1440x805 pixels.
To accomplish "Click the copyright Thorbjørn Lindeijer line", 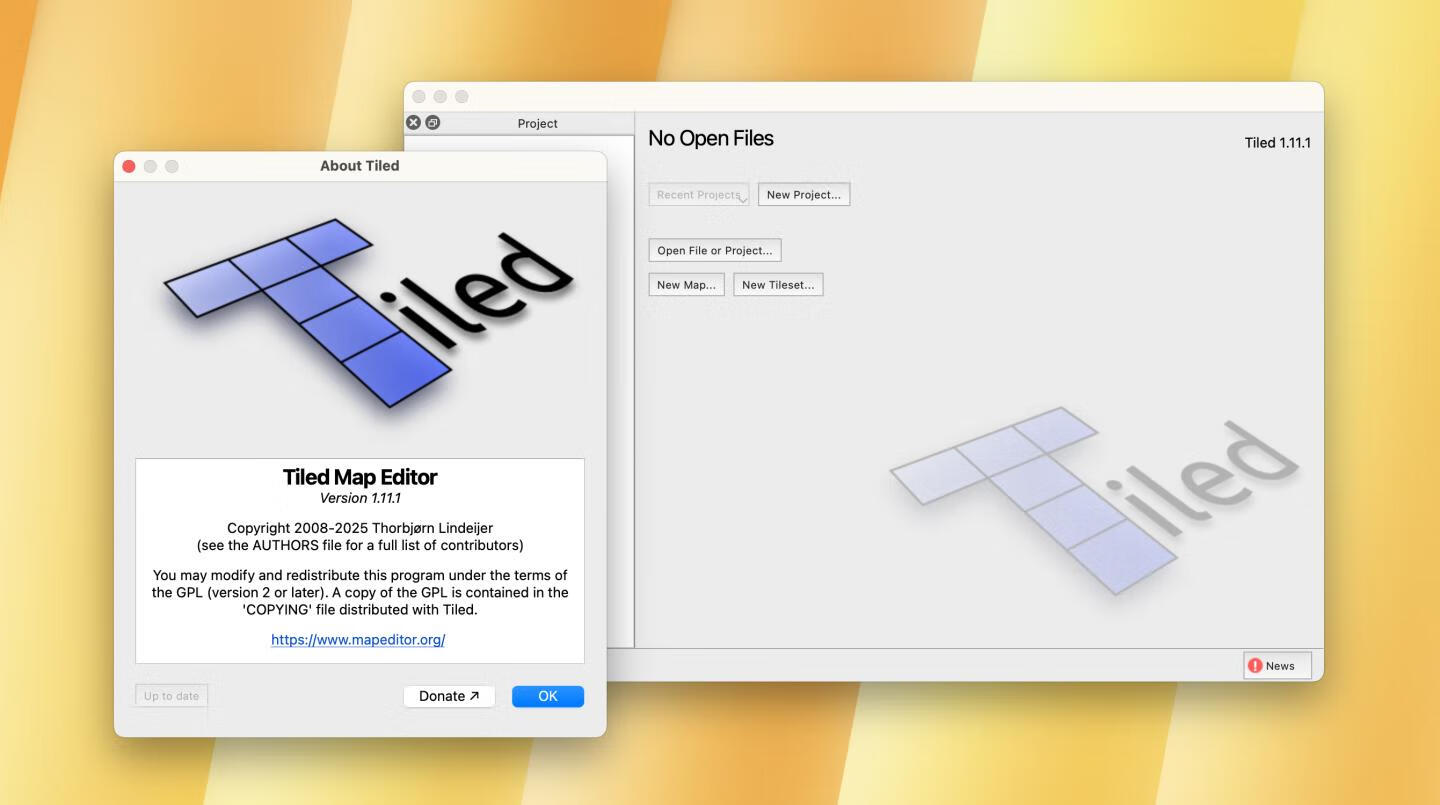I will [x=360, y=528].
